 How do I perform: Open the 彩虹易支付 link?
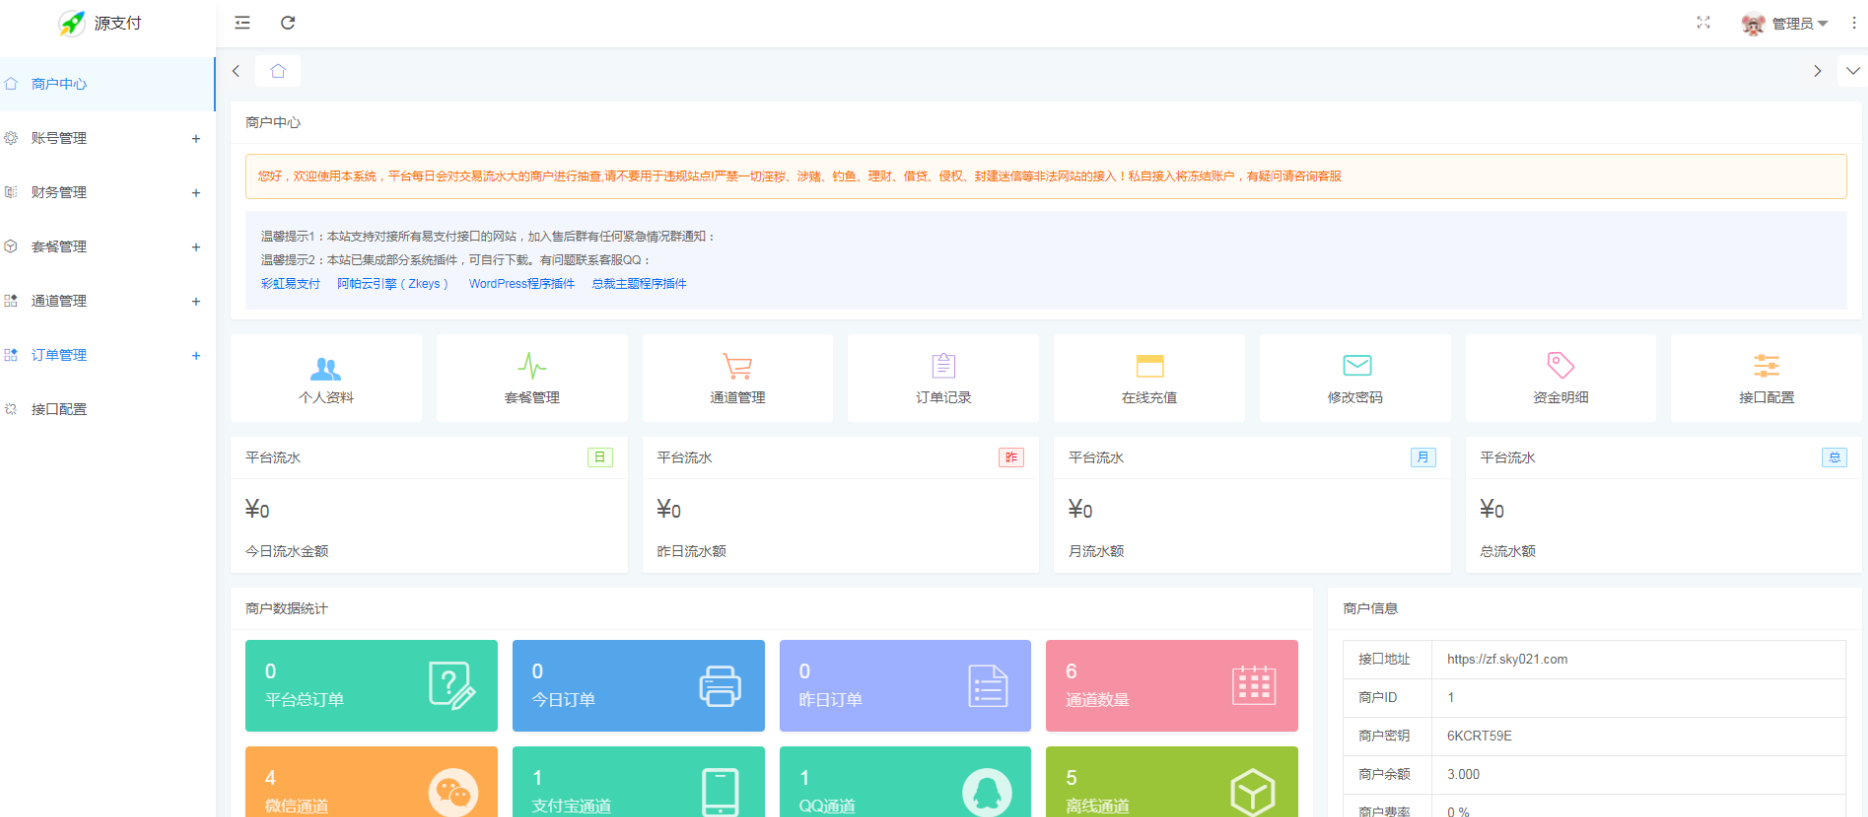point(290,284)
